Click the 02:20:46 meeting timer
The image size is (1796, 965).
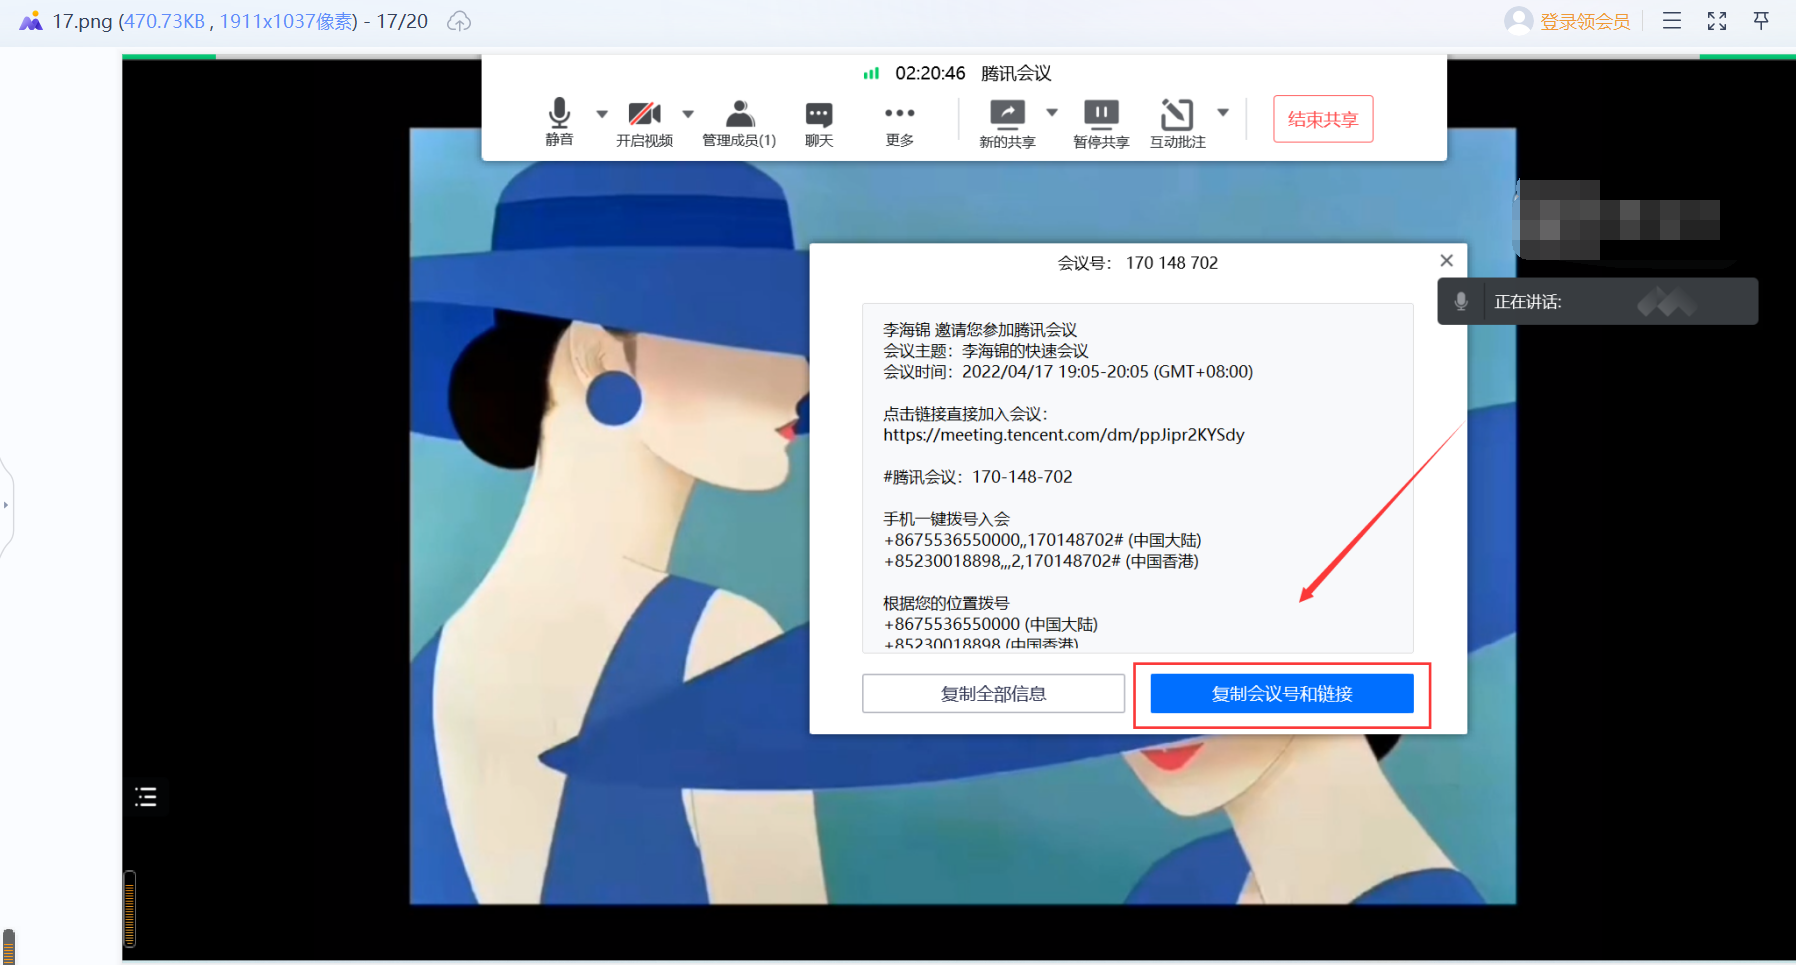point(930,73)
